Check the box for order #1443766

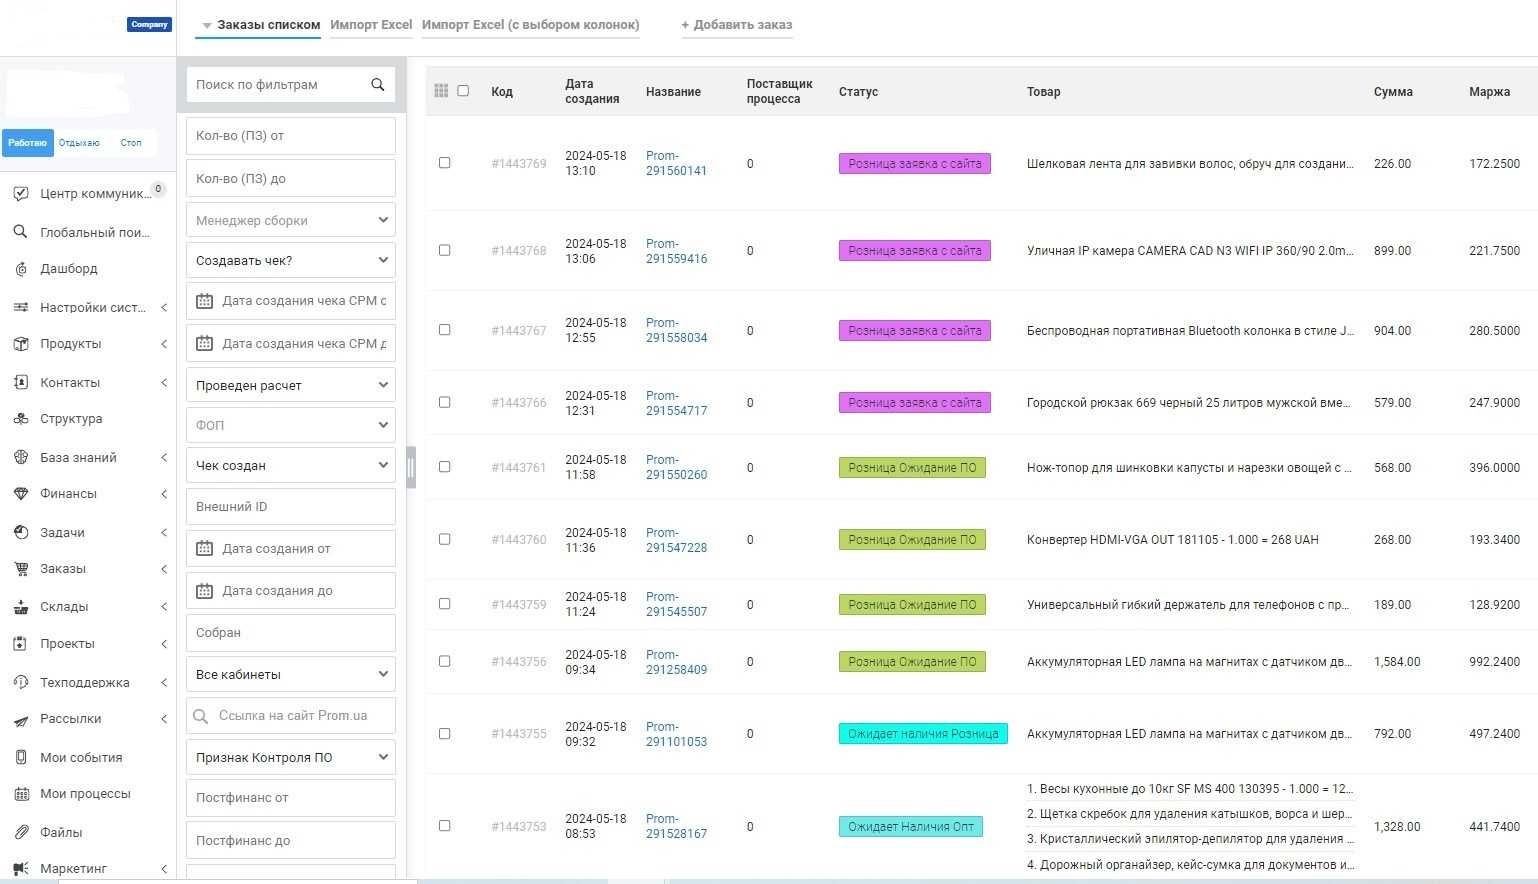(445, 402)
